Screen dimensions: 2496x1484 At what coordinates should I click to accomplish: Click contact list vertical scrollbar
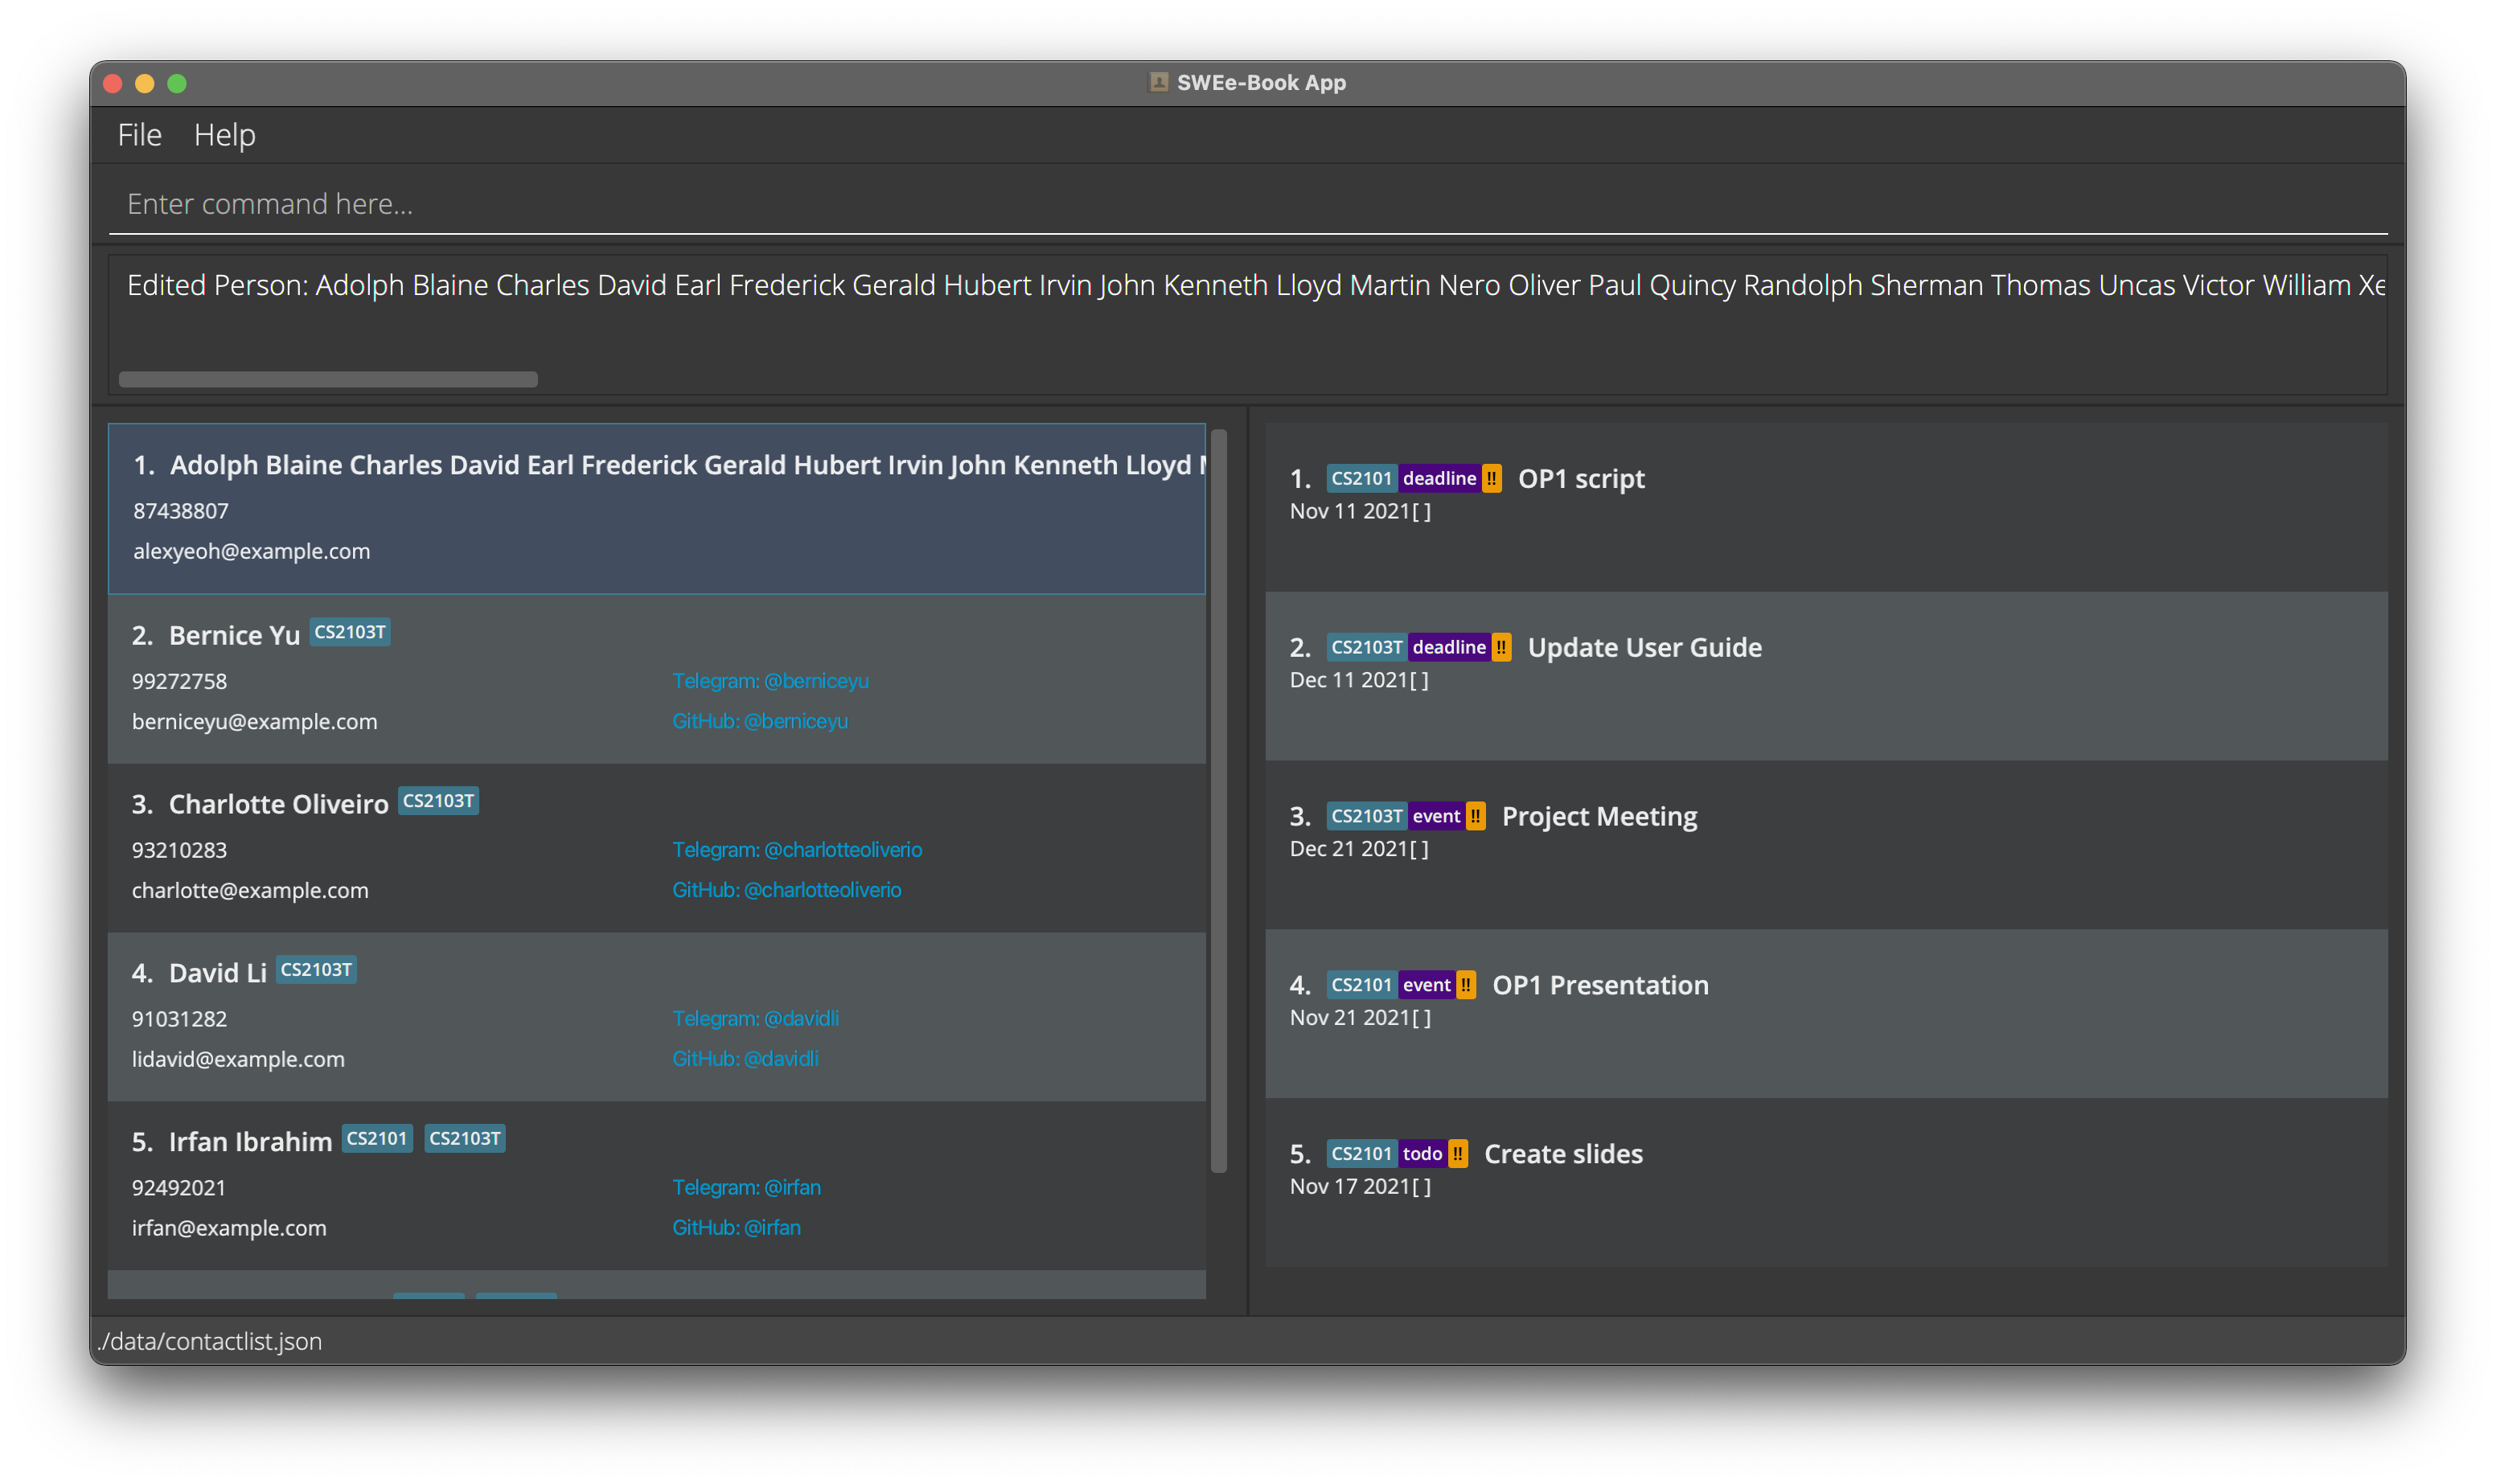coord(1218,800)
